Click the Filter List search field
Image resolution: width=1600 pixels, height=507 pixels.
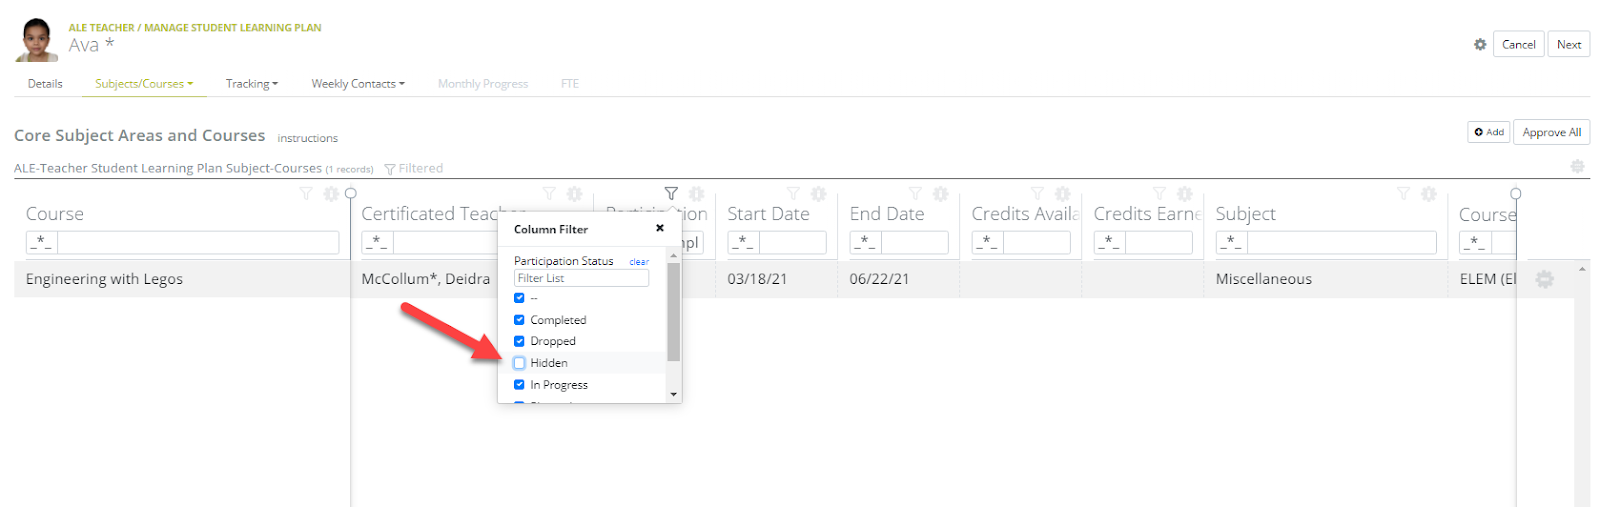click(x=581, y=278)
